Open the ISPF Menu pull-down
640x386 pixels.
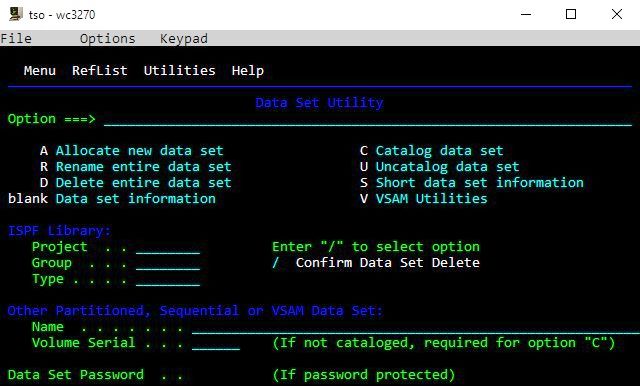coord(40,71)
